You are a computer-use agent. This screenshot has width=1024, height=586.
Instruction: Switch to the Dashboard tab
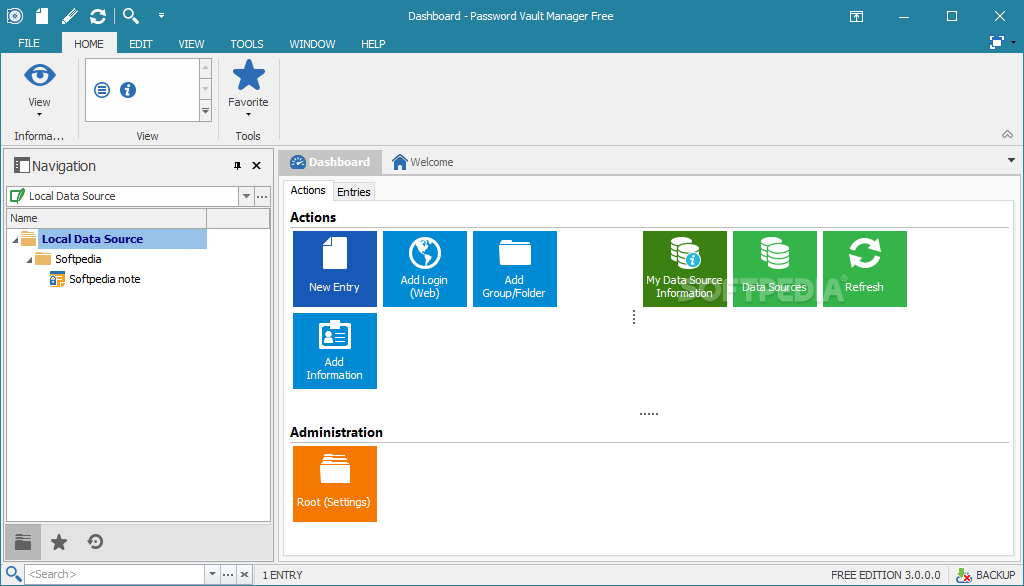[330, 162]
